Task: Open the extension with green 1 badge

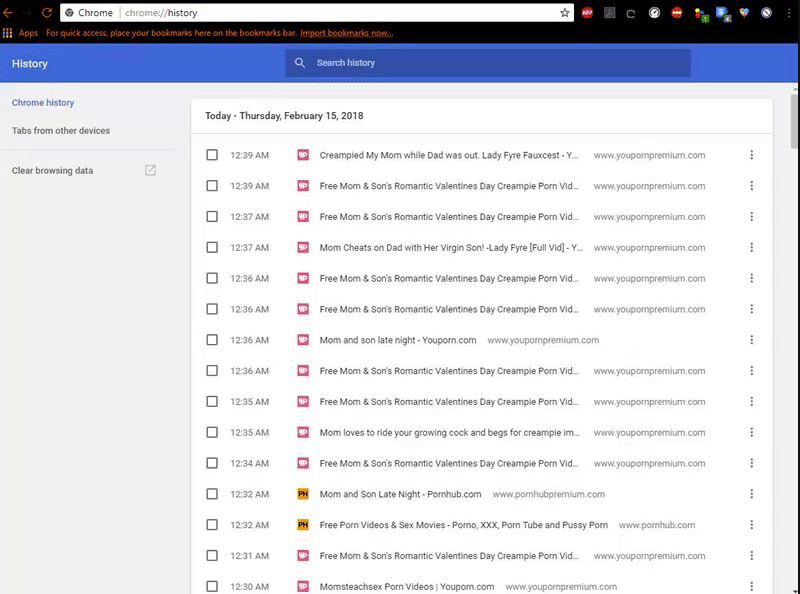Action: 702,14
